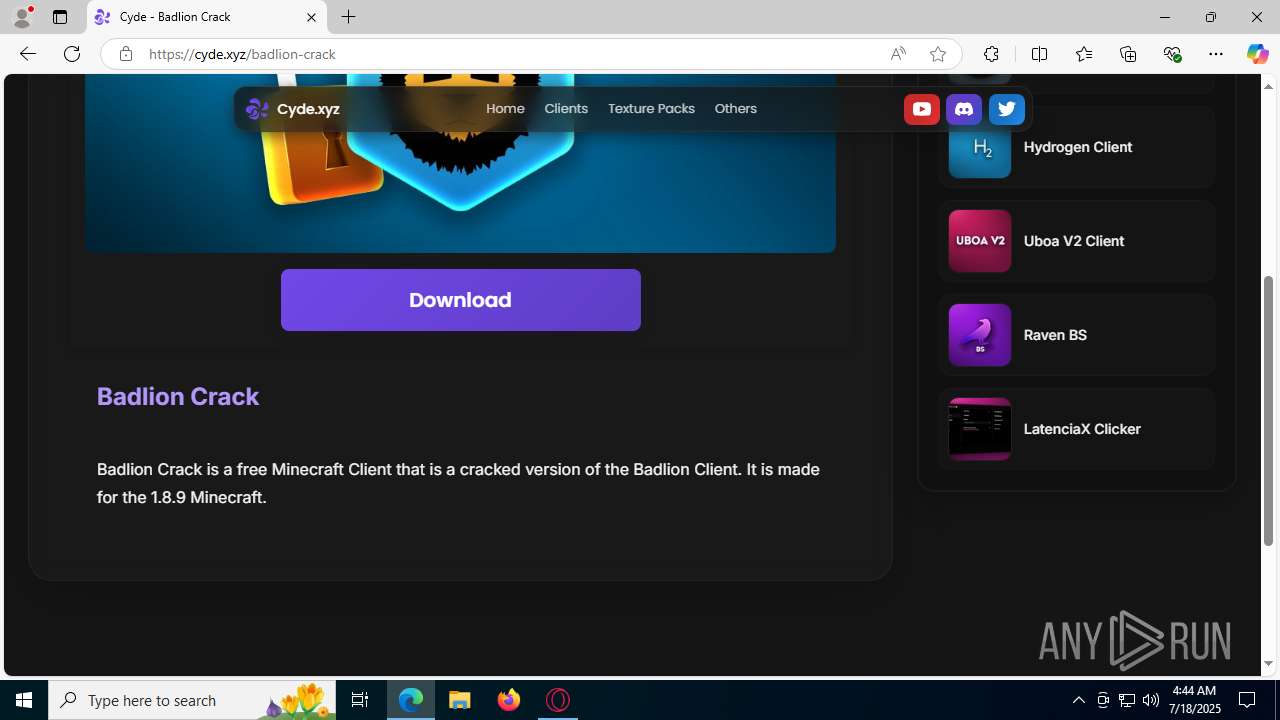Close the Cyde - Badlion Crack tab
Image resolution: width=1280 pixels, height=720 pixels.
[x=311, y=17]
